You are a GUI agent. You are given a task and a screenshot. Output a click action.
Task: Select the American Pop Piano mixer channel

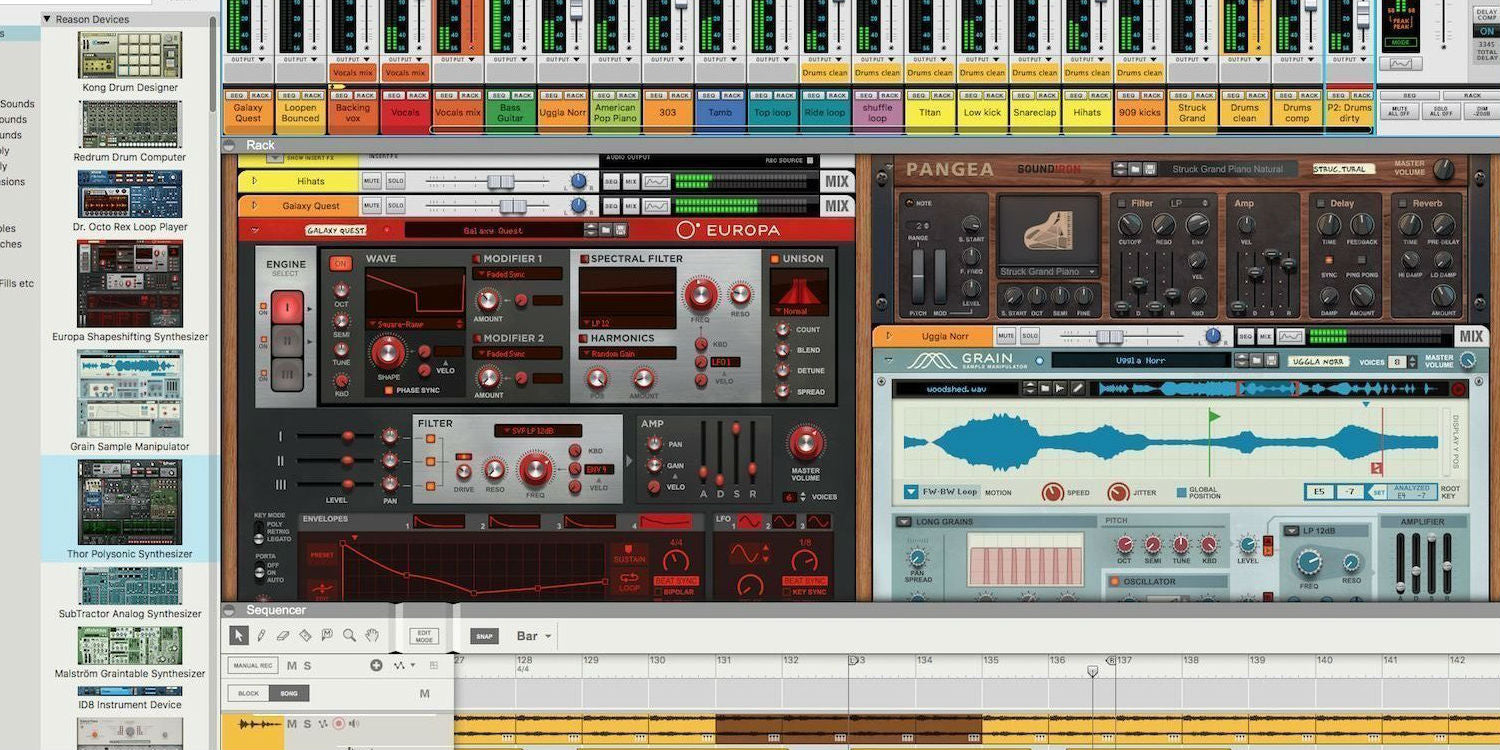coord(615,113)
